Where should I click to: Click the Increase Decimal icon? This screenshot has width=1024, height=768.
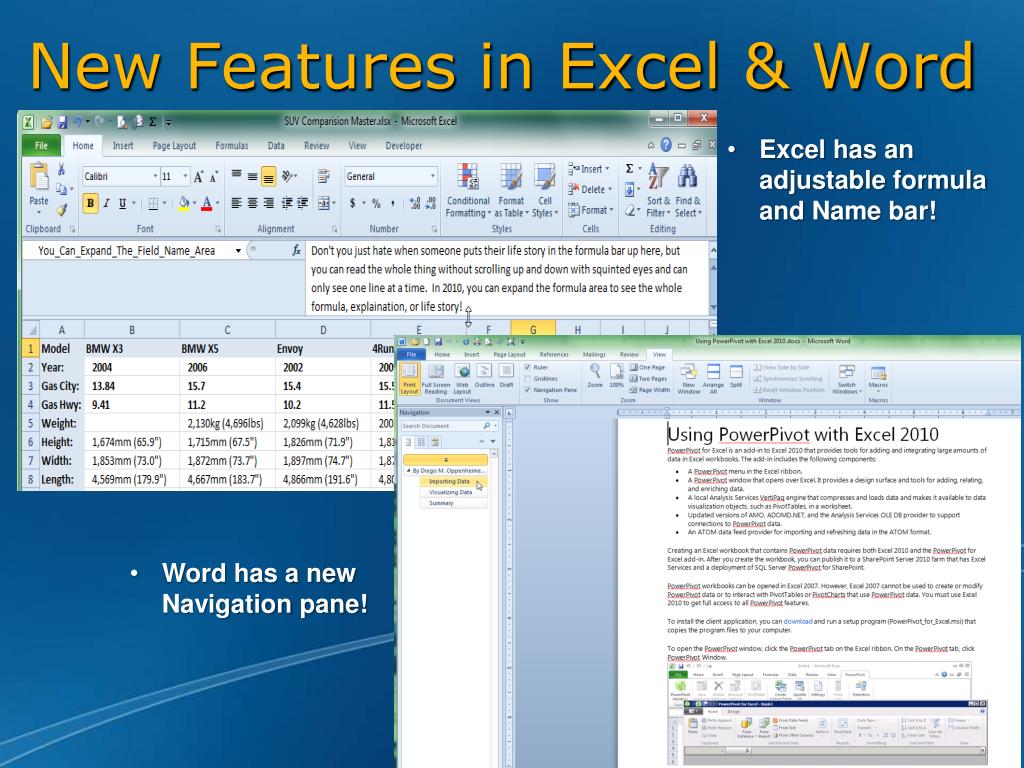pos(415,204)
